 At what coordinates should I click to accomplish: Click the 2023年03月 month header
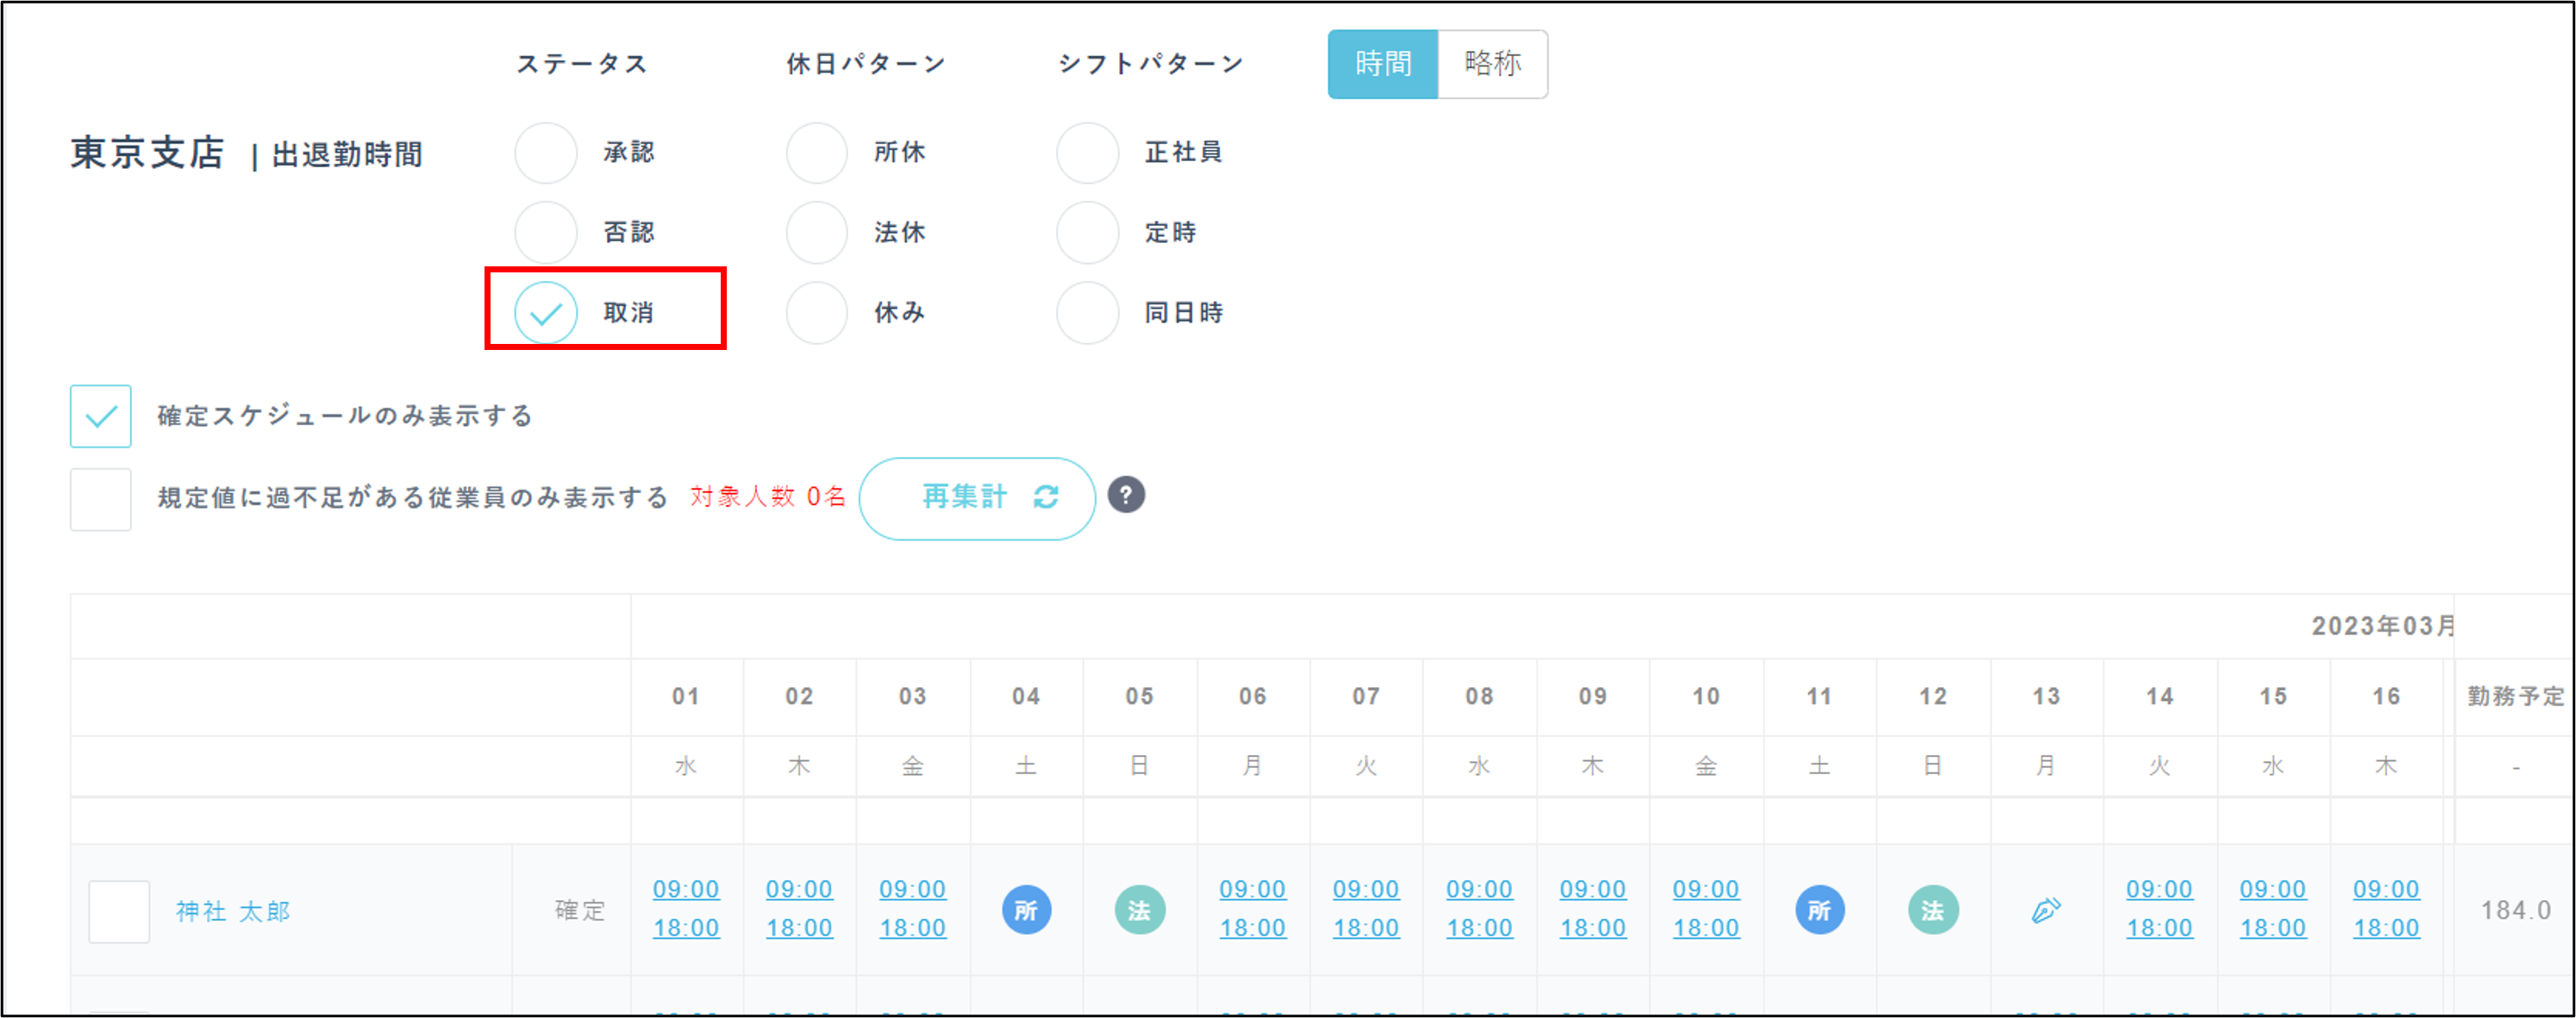click(2384, 626)
